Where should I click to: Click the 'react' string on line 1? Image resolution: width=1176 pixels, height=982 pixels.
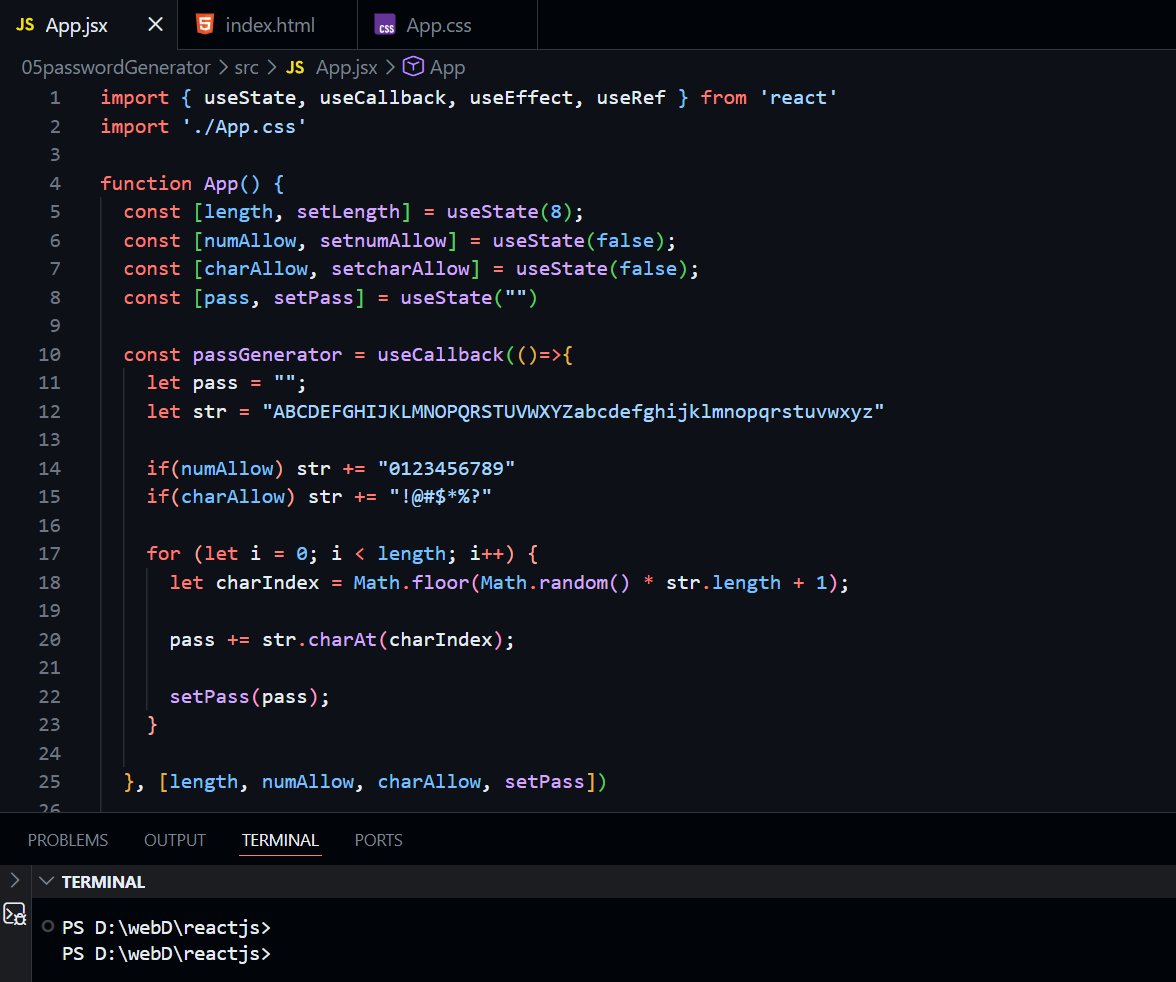798,98
